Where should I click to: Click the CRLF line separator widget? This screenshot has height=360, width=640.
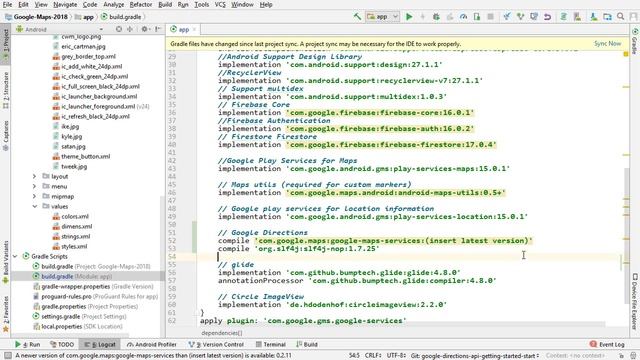(373, 356)
